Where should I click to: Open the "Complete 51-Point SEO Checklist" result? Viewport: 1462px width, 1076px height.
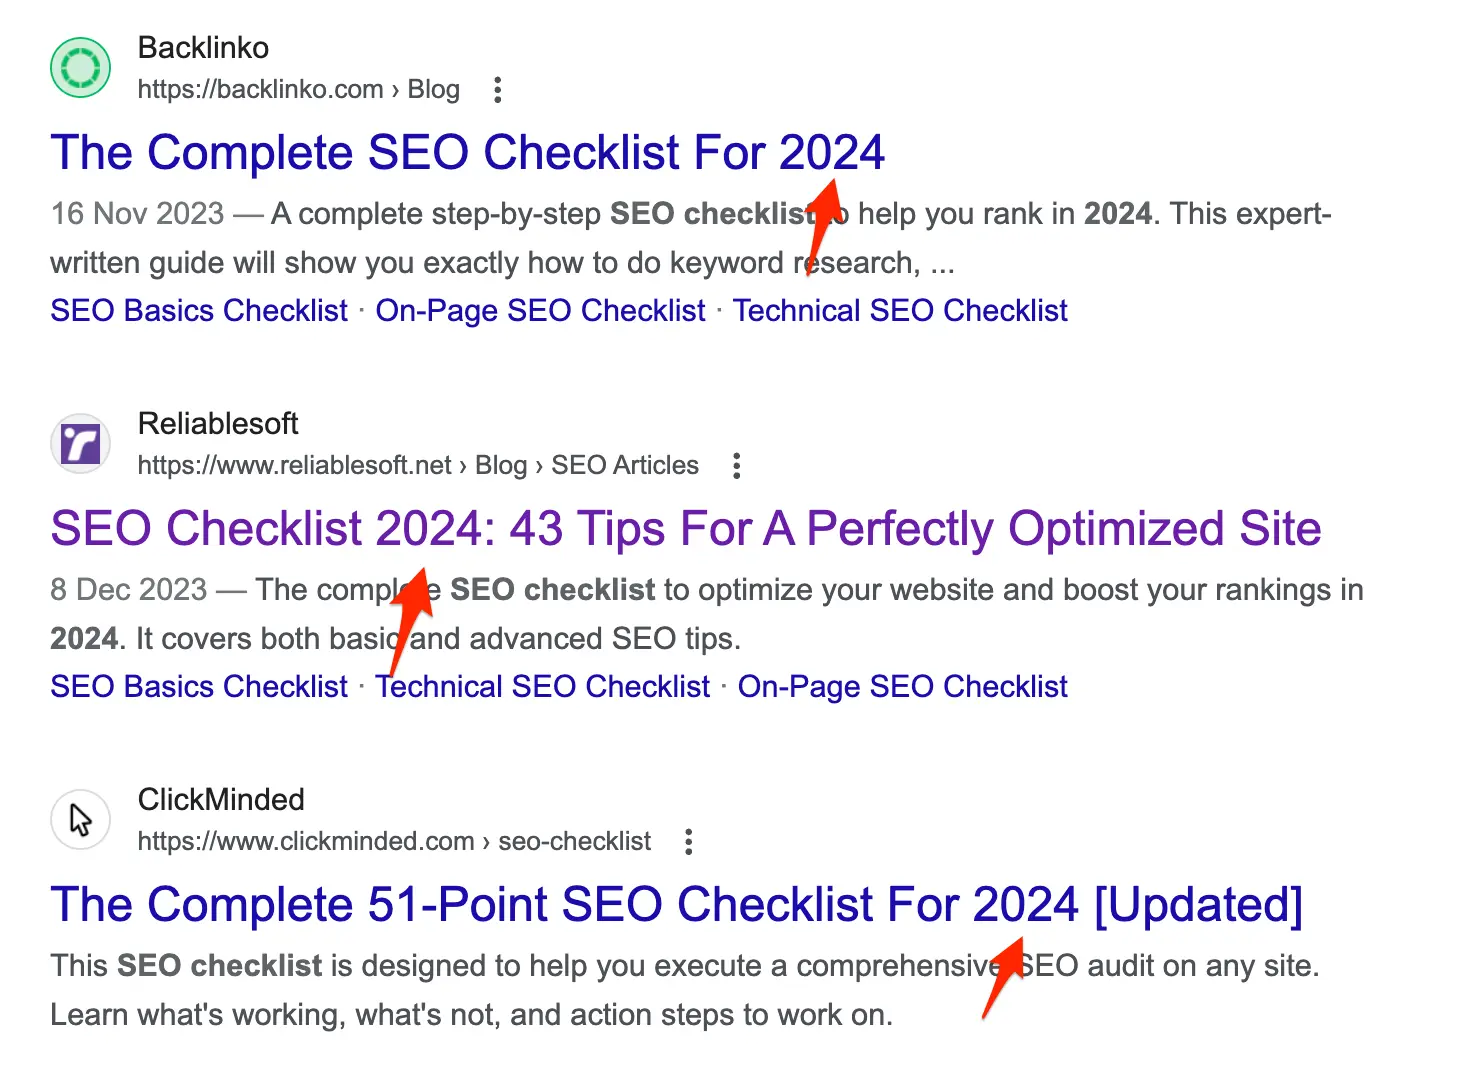pos(676,905)
